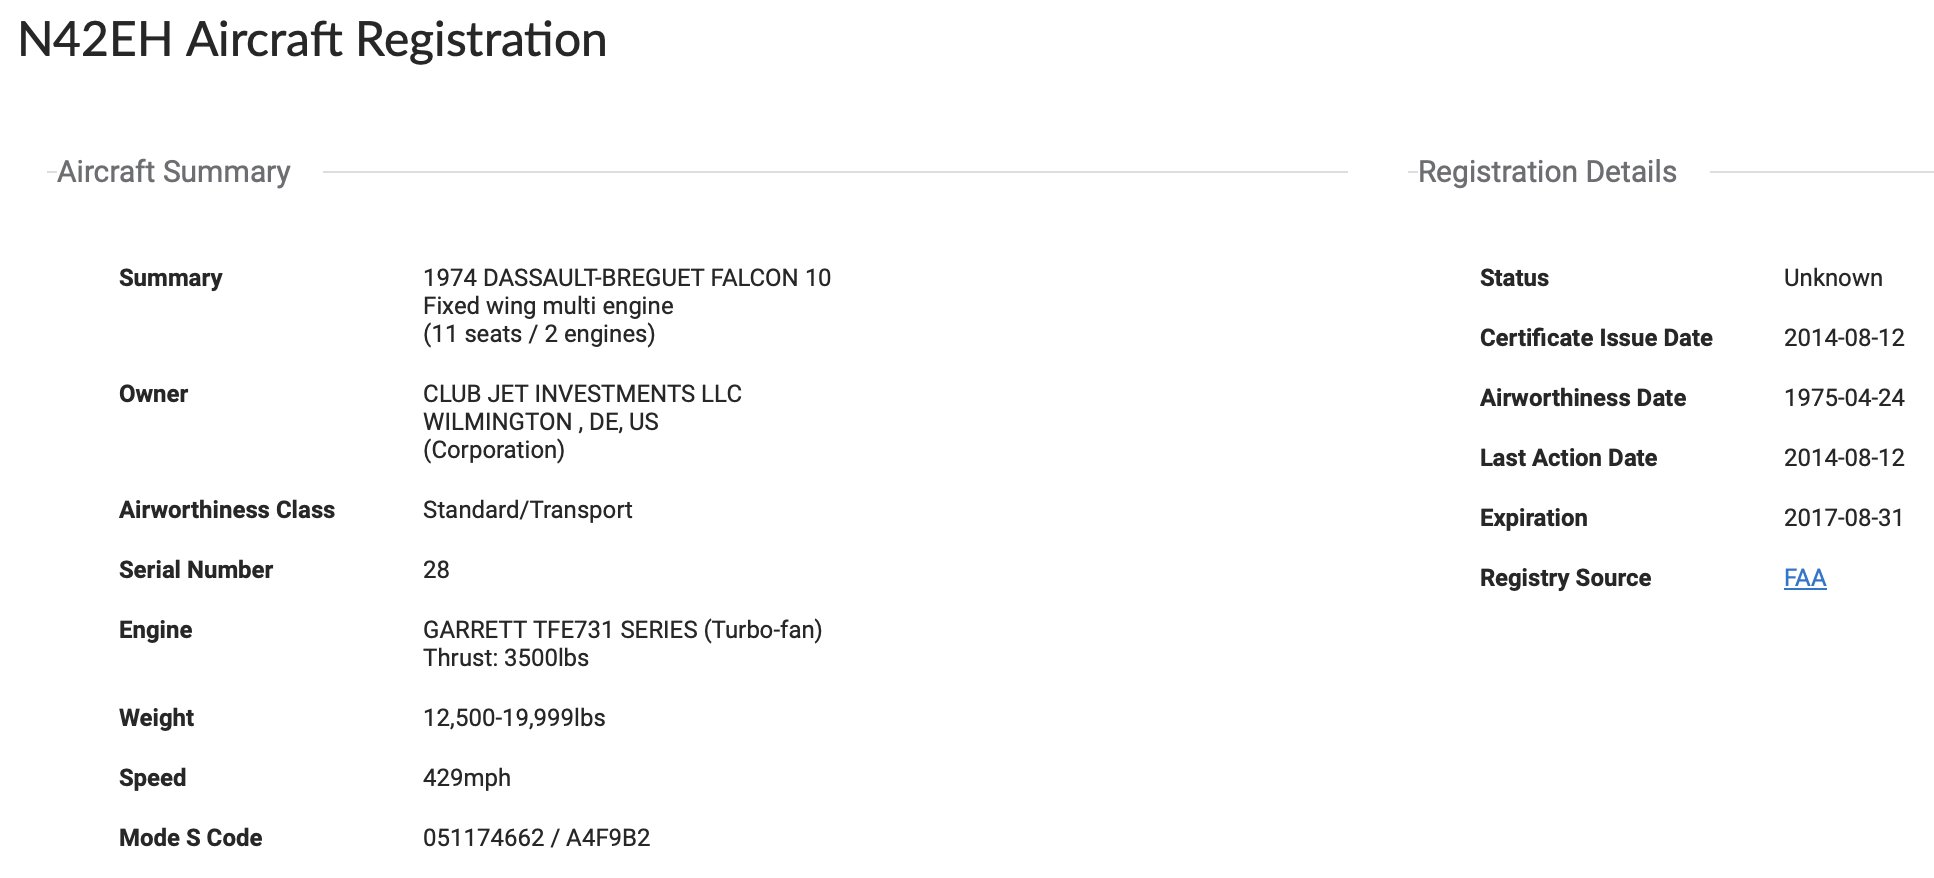
Task: Click the N42EH Aircraft Registration page title
Action: pyautogui.click(x=312, y=40)
